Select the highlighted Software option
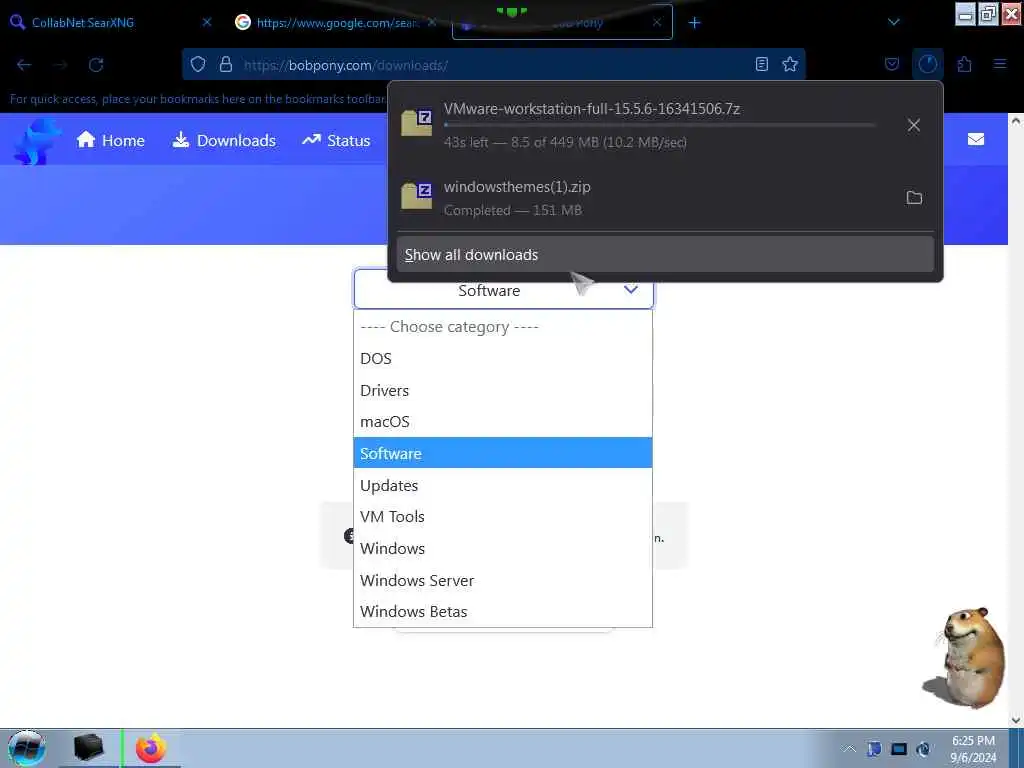The width and height of the screenshot is (1024, 768). [503, 453]
